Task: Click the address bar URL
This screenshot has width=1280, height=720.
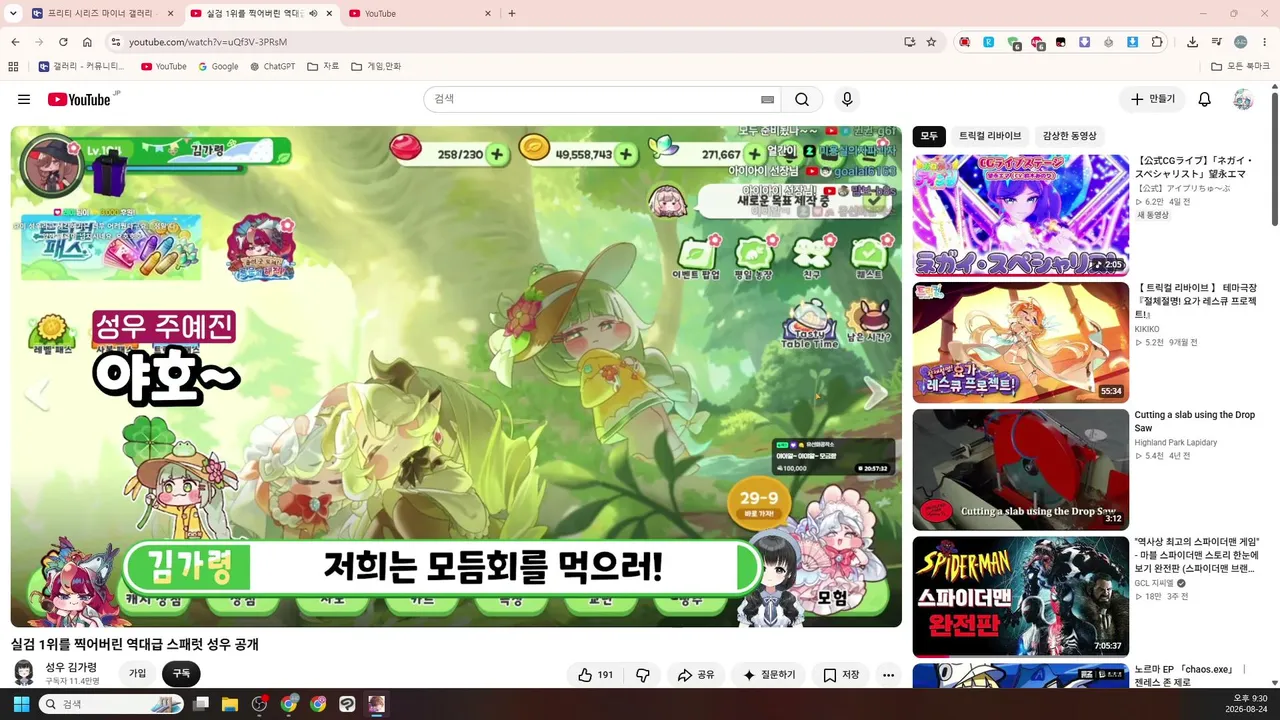Action: click(208, 42)
